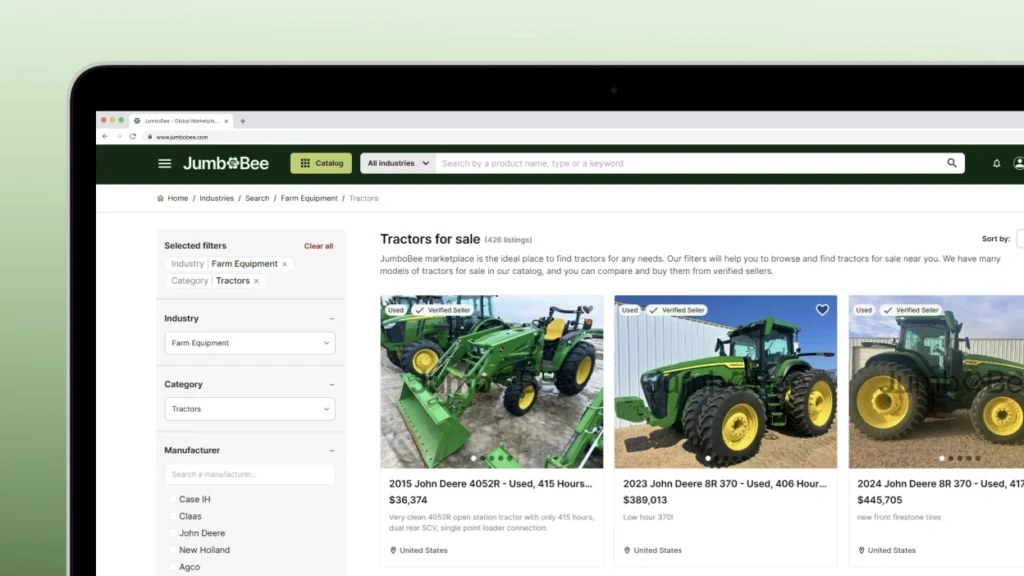Favorite the 2023 John Deere 8R 370 listing
This screenshot has height=576, width=1024.
tap(822, 310)
